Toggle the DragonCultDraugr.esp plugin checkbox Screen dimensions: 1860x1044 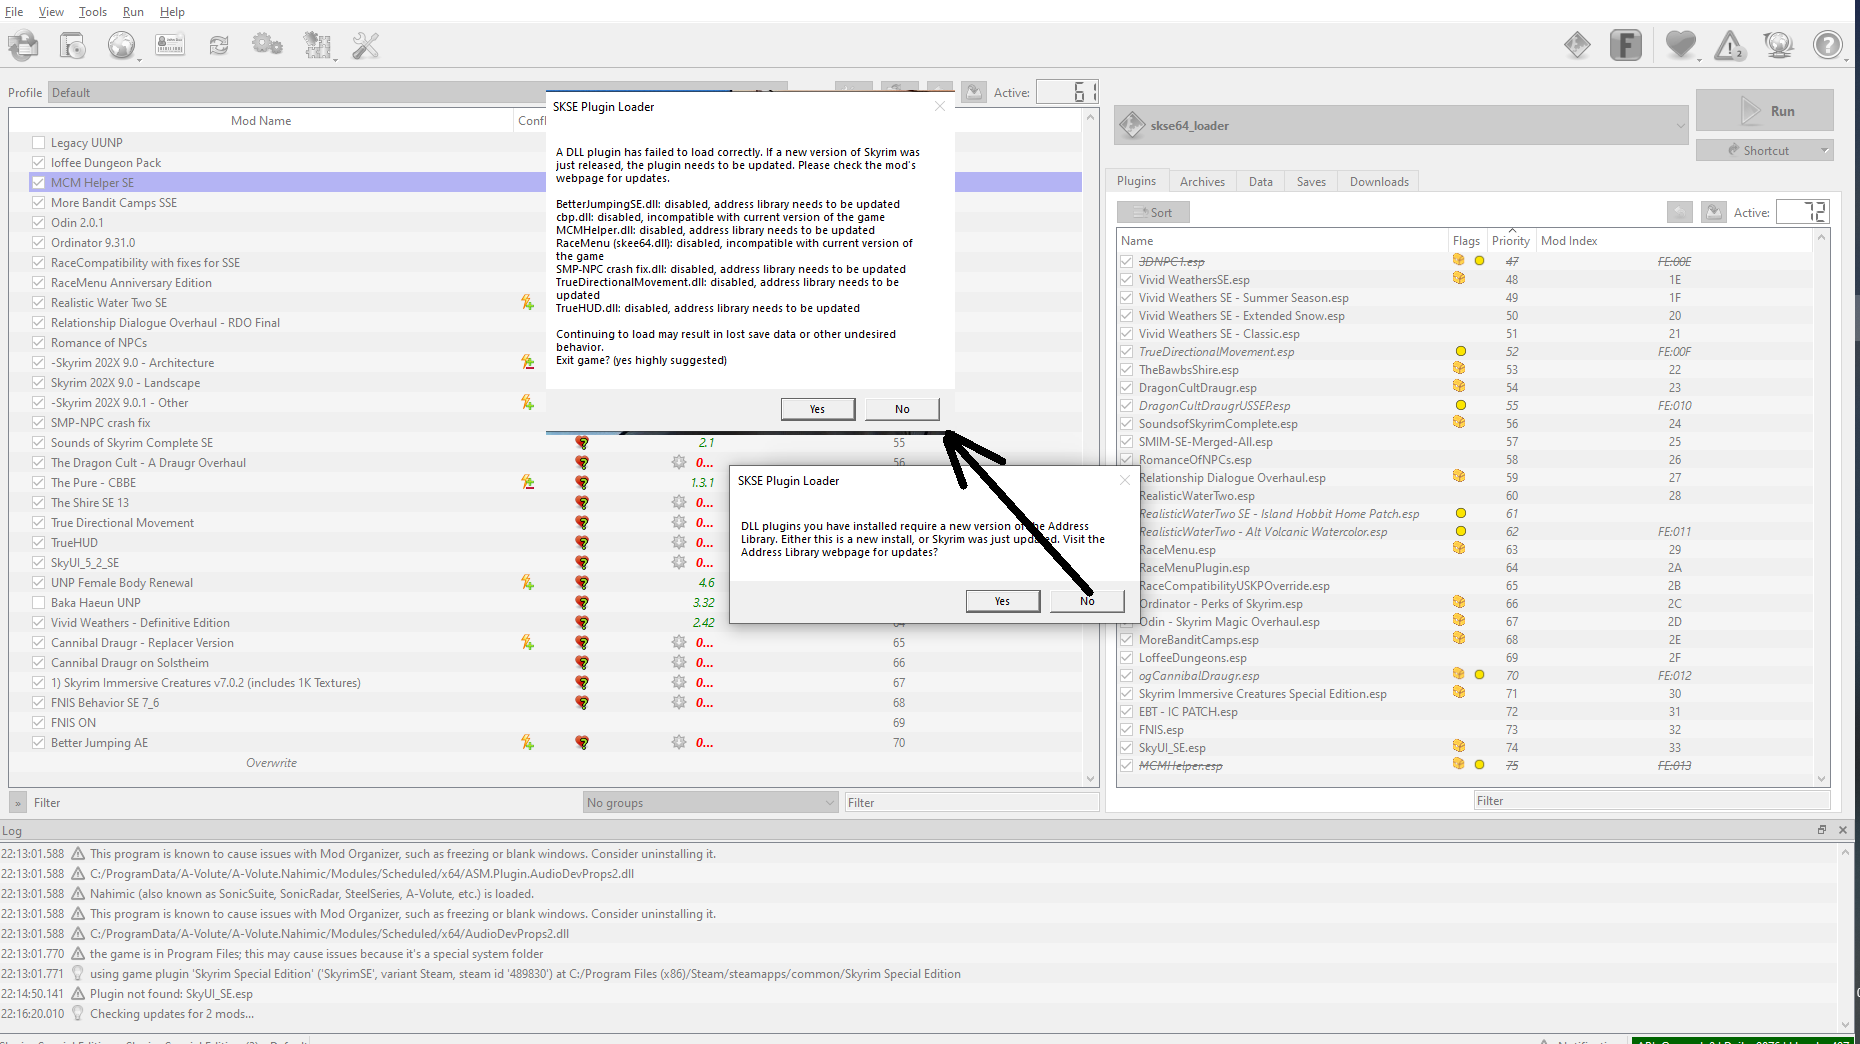click(1127, 387)
